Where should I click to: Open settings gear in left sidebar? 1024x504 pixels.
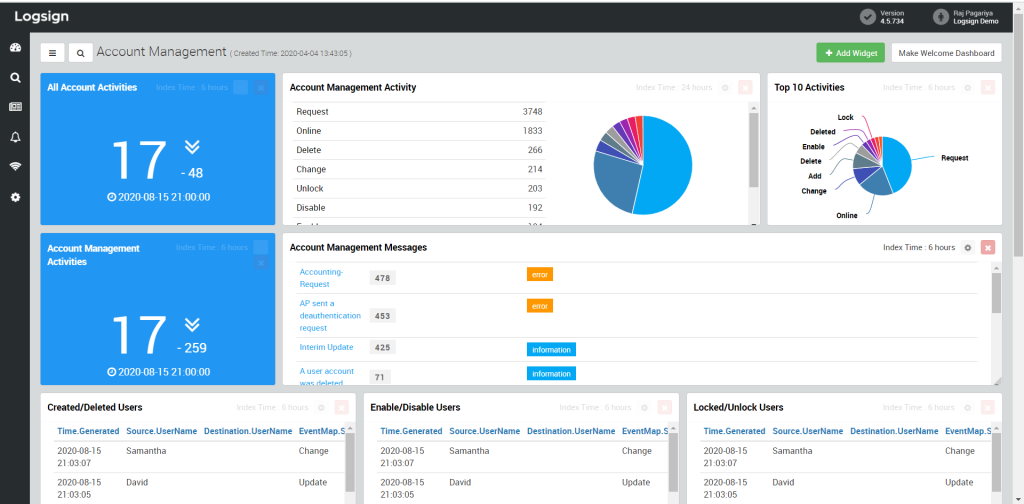(x=15, y=197)
